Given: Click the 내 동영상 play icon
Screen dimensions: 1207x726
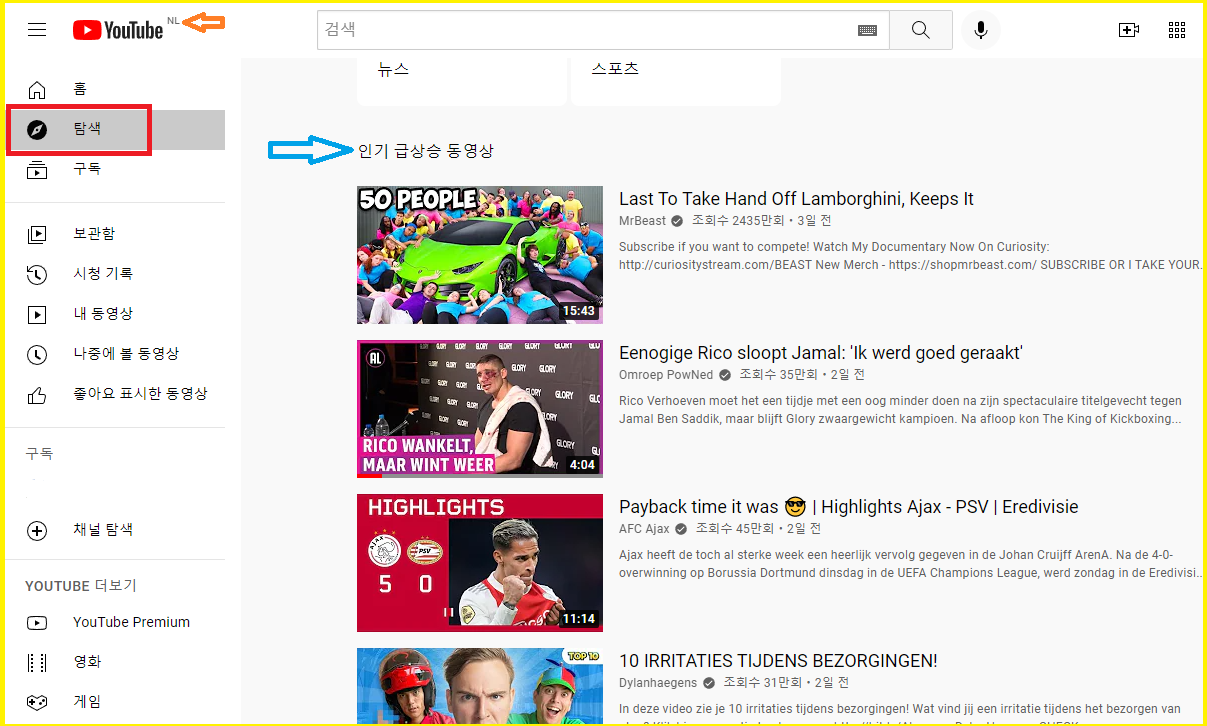Looking at the screenshot, I should tap(37, 314).
